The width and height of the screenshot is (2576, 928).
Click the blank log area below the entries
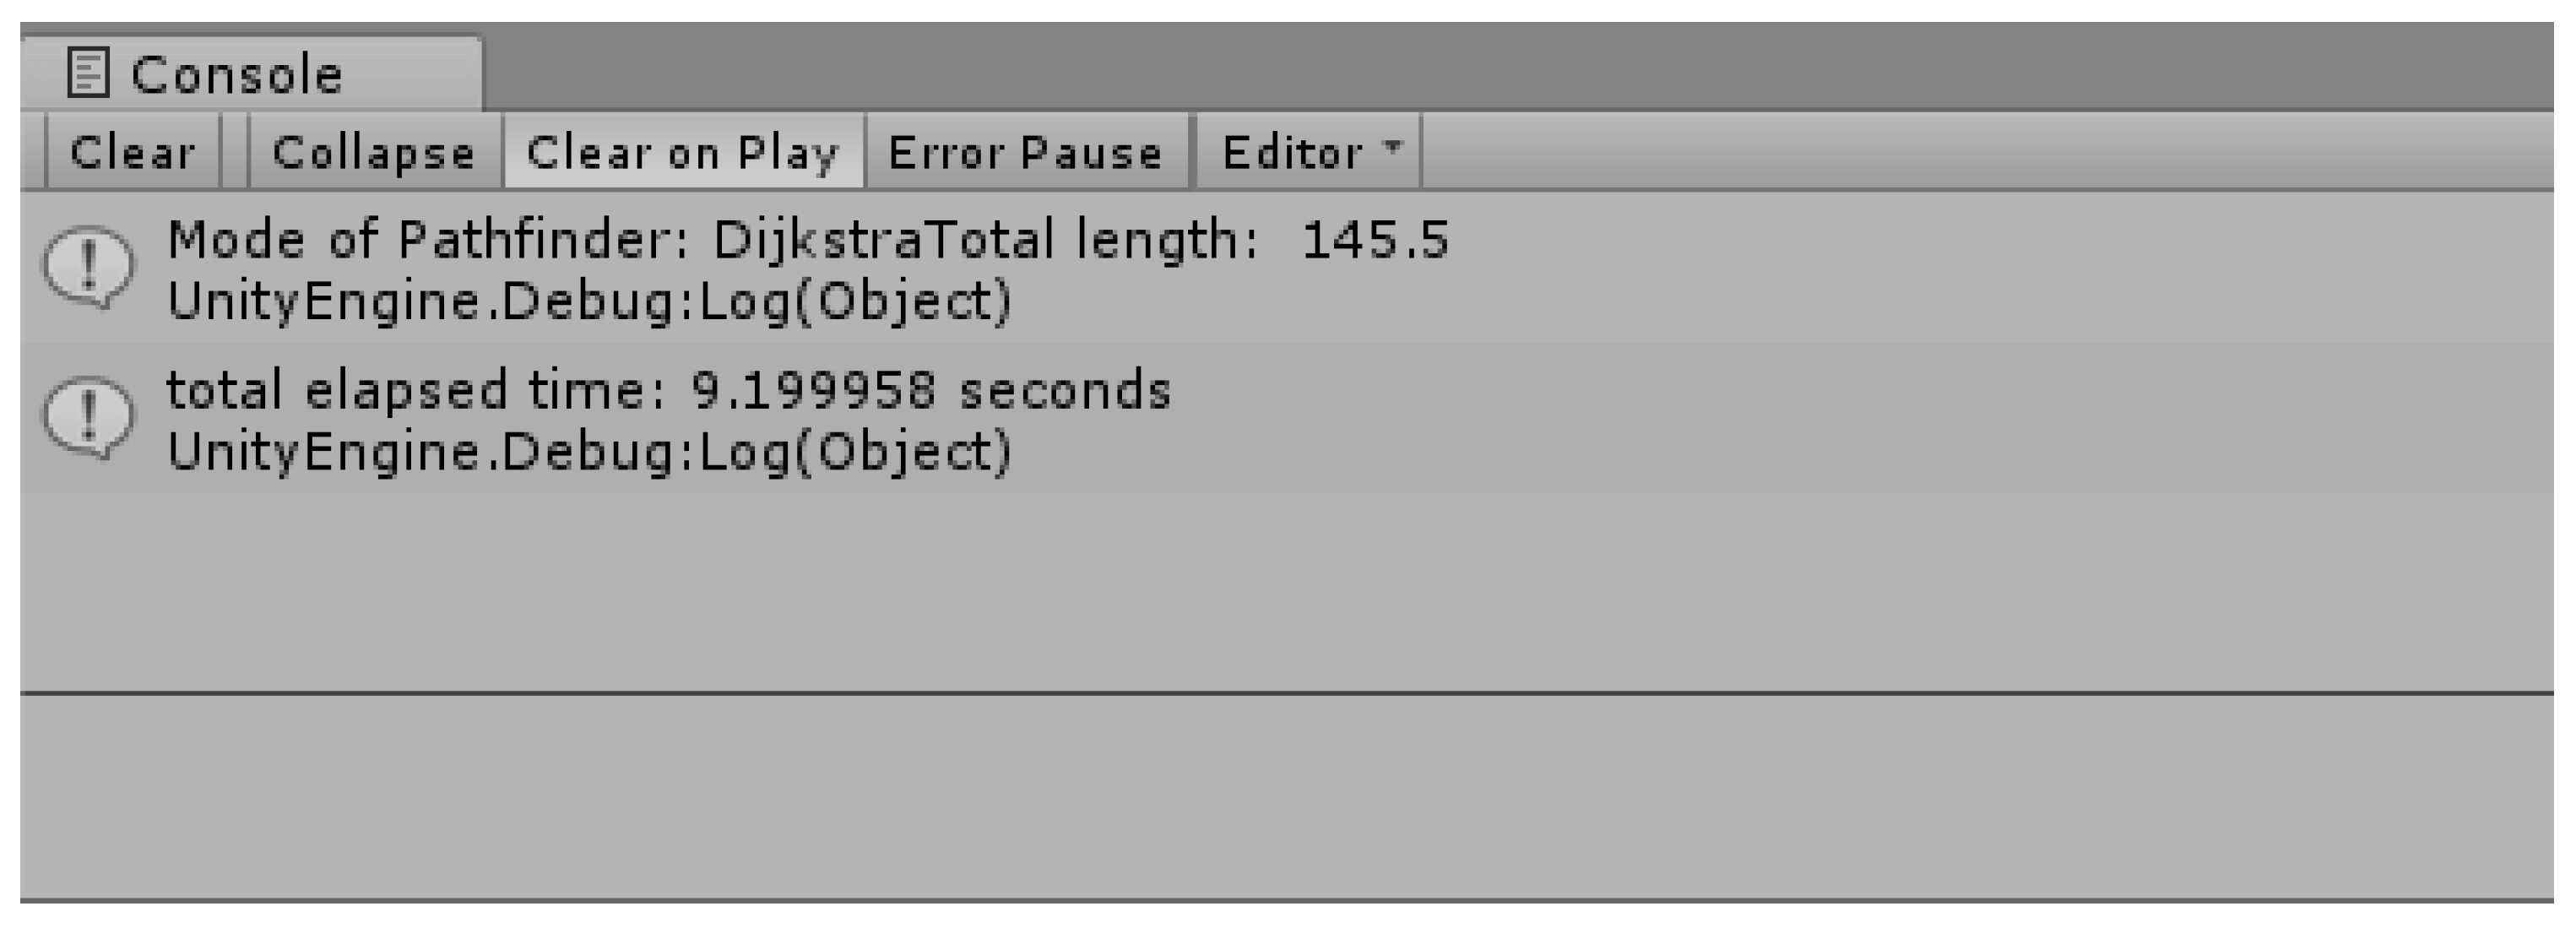(x=1288, y=590)
